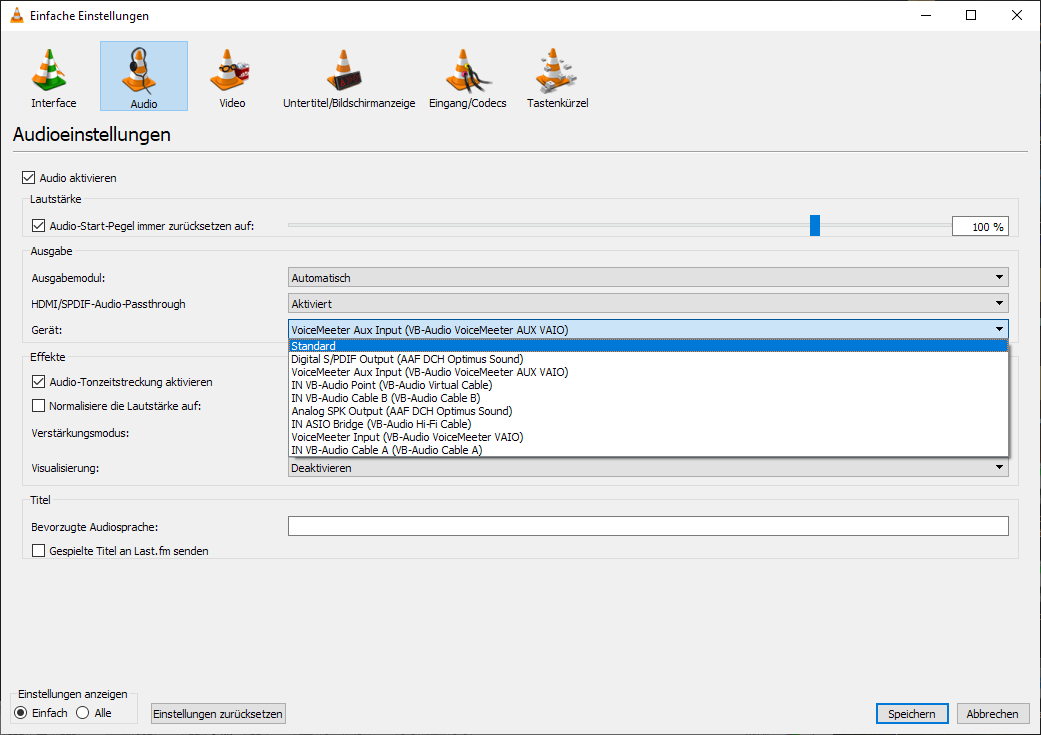The height and width of the screenshot is (735, 1041).
Task: Select the Alle settings radio button
Action: point(82,712)
